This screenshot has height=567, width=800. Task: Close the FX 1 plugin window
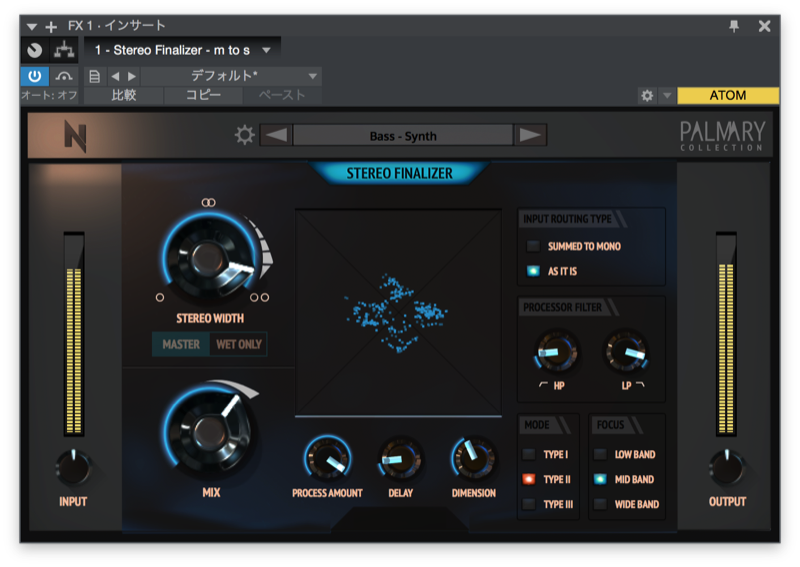[764, 26]
